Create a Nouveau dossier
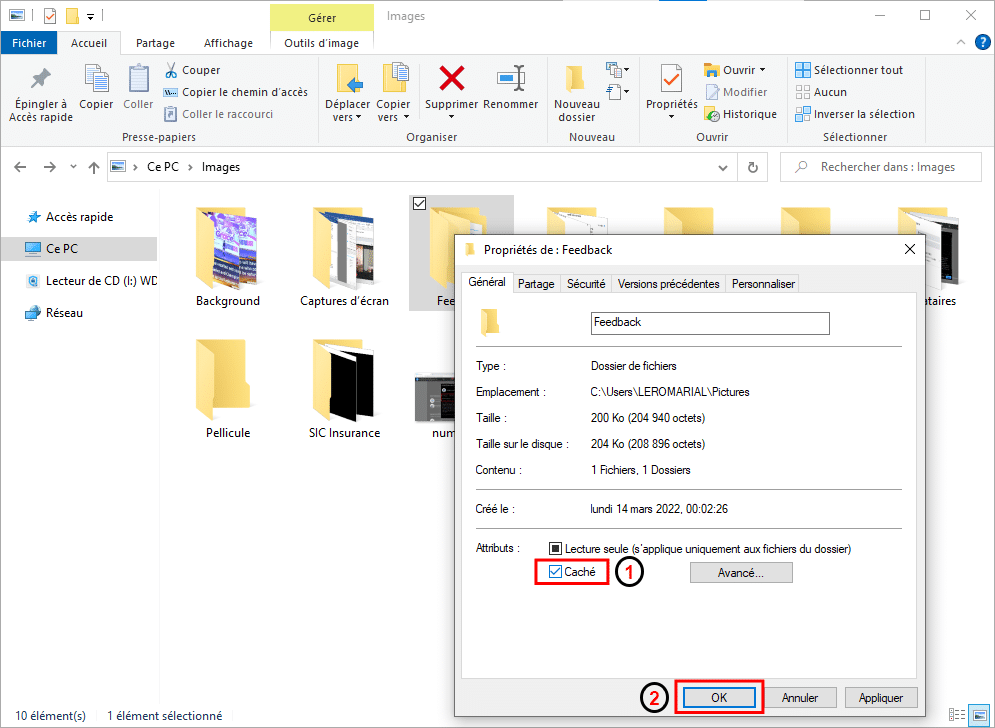Image resolution: width=995 pixels, height=728 pixels. click(576, 93)
